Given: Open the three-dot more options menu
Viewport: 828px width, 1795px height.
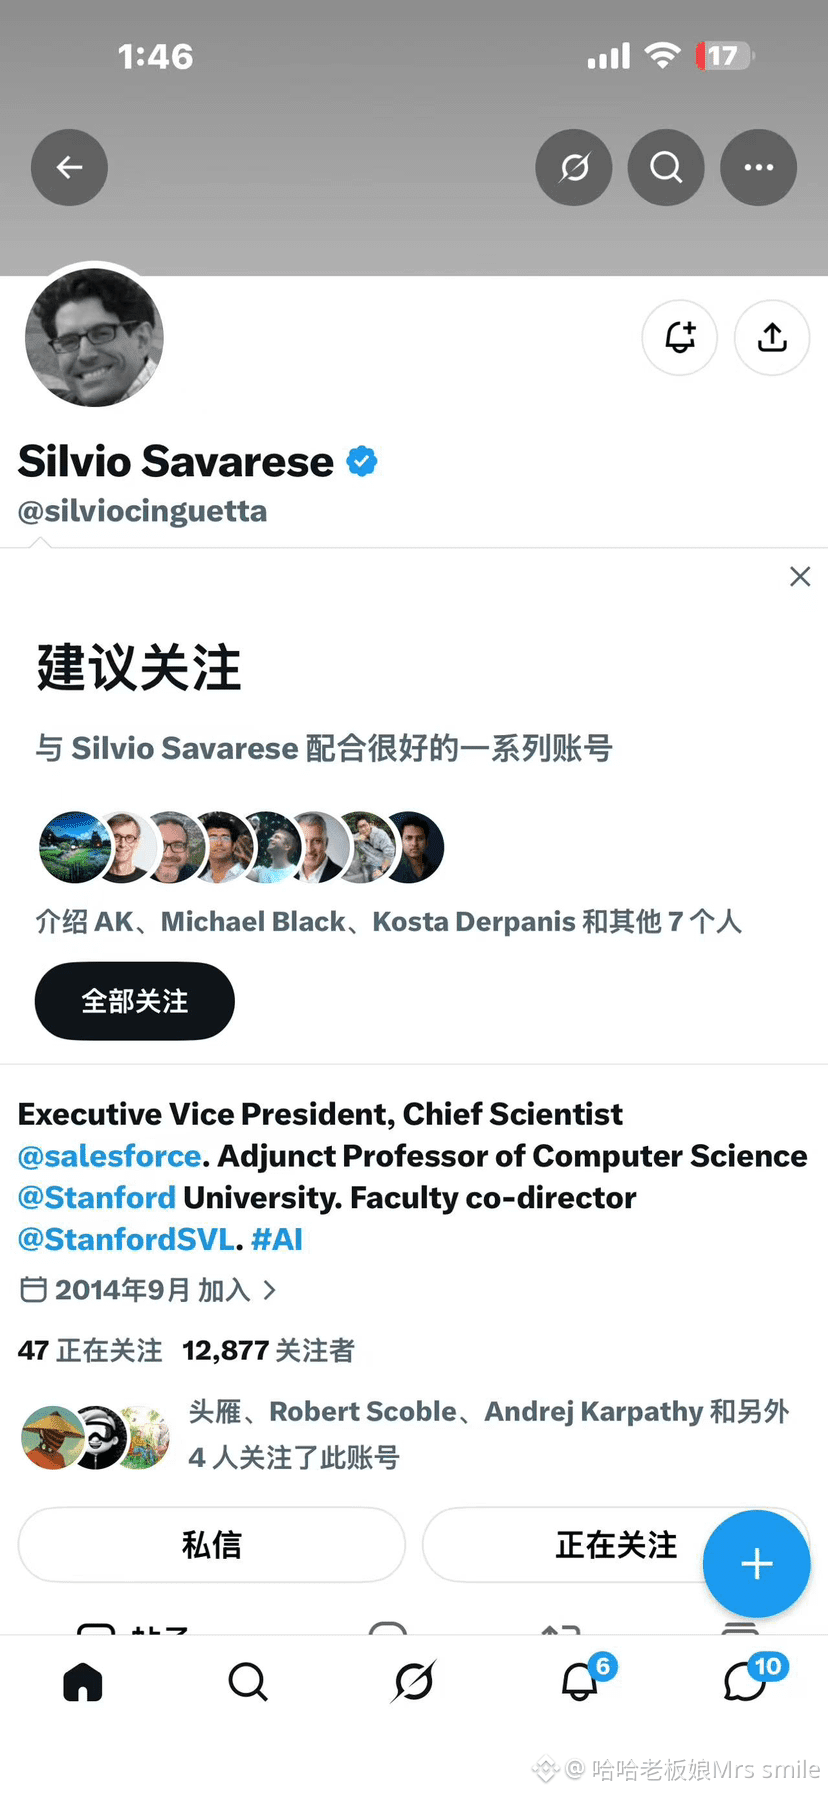Looking at the screenshot, I should coord(759,168).
